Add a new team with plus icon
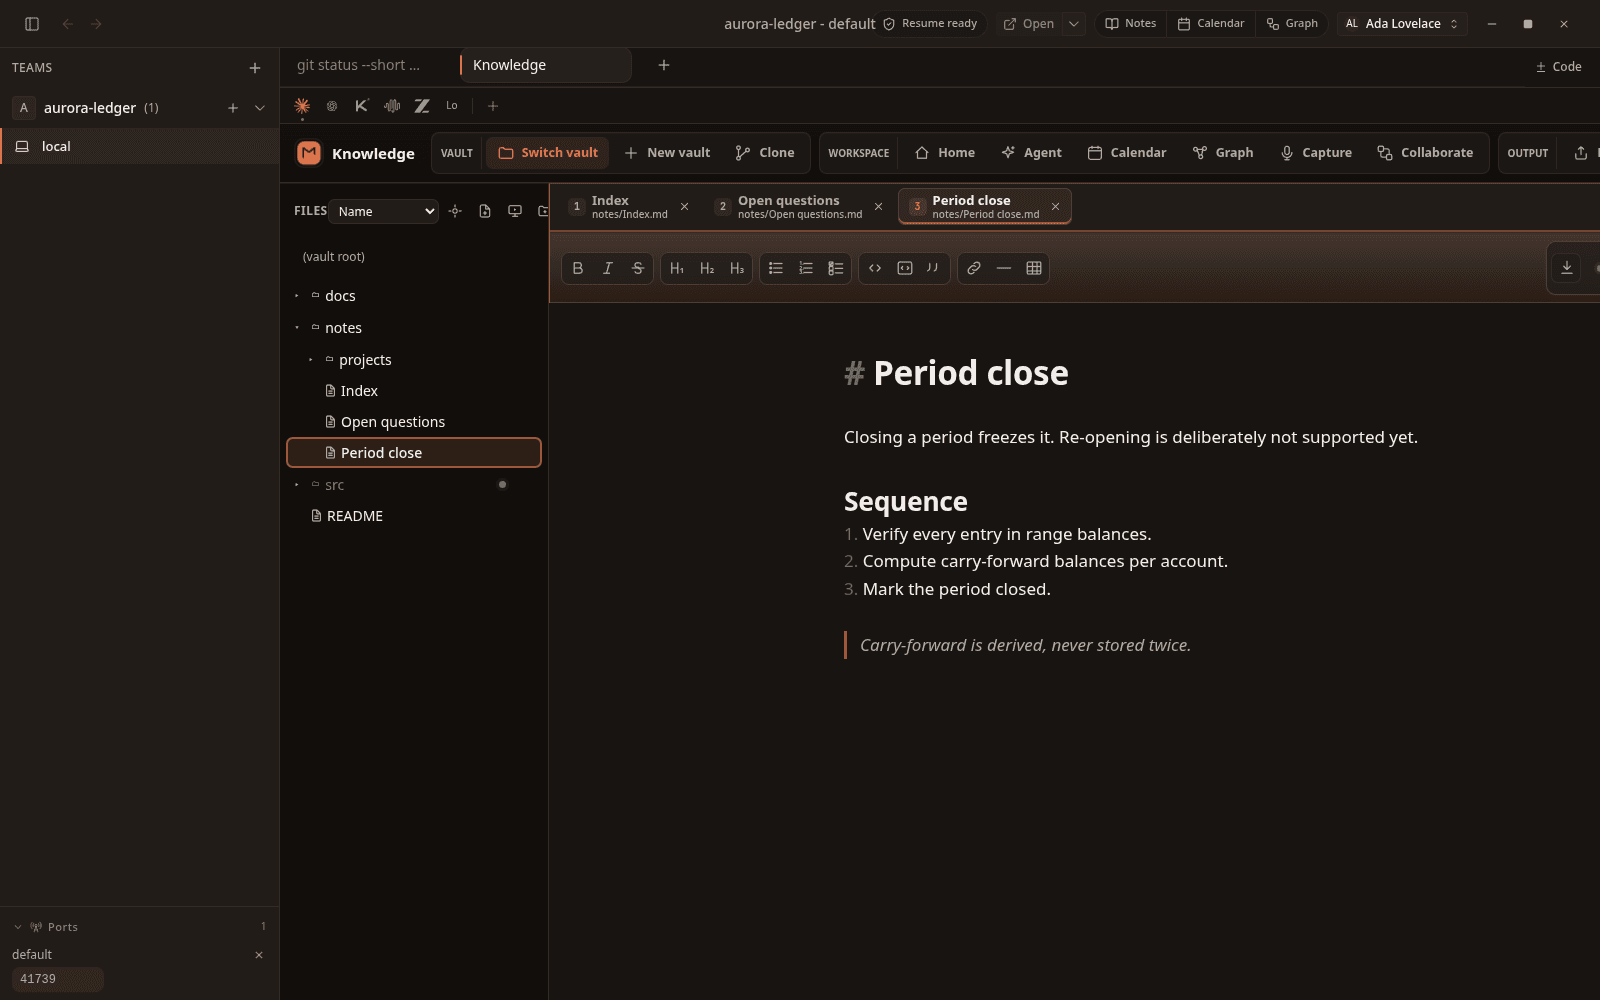Image resolution: width=1600 pixels, height=1000 pixels. pos(255,68)
